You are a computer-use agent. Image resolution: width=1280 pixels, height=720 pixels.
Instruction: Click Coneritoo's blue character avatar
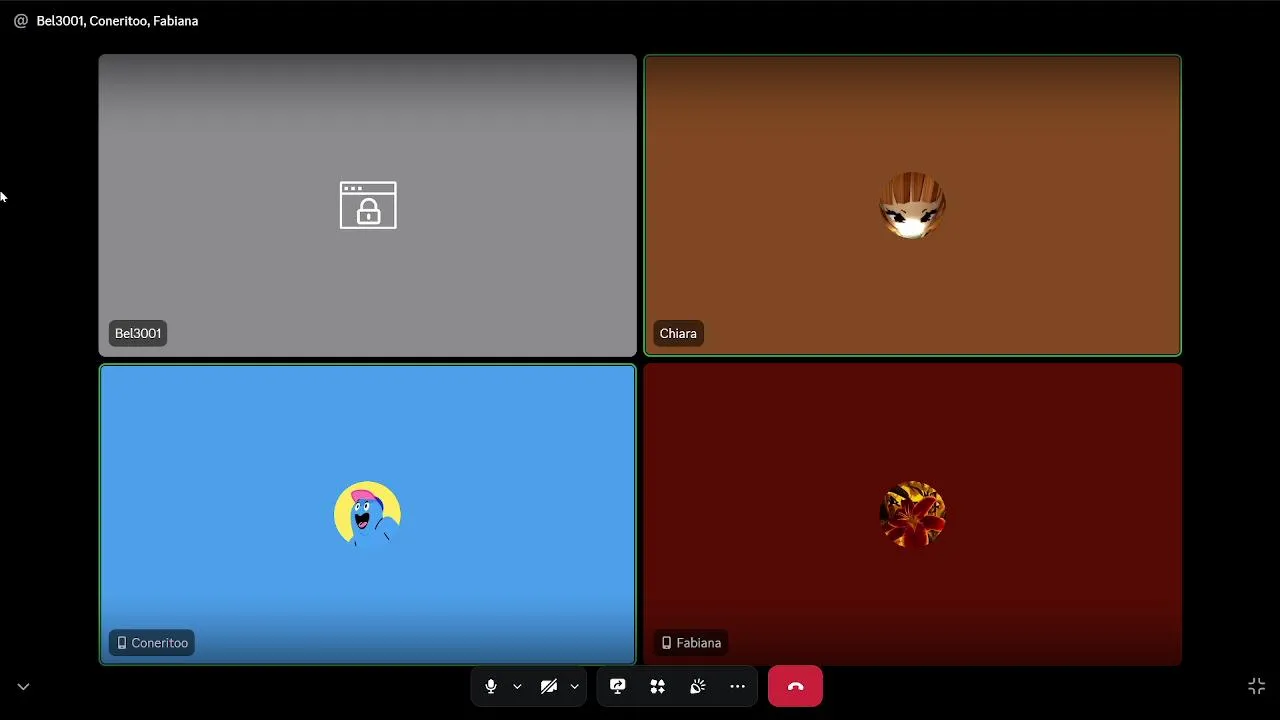pyautogui.click(x=367, y=514)
